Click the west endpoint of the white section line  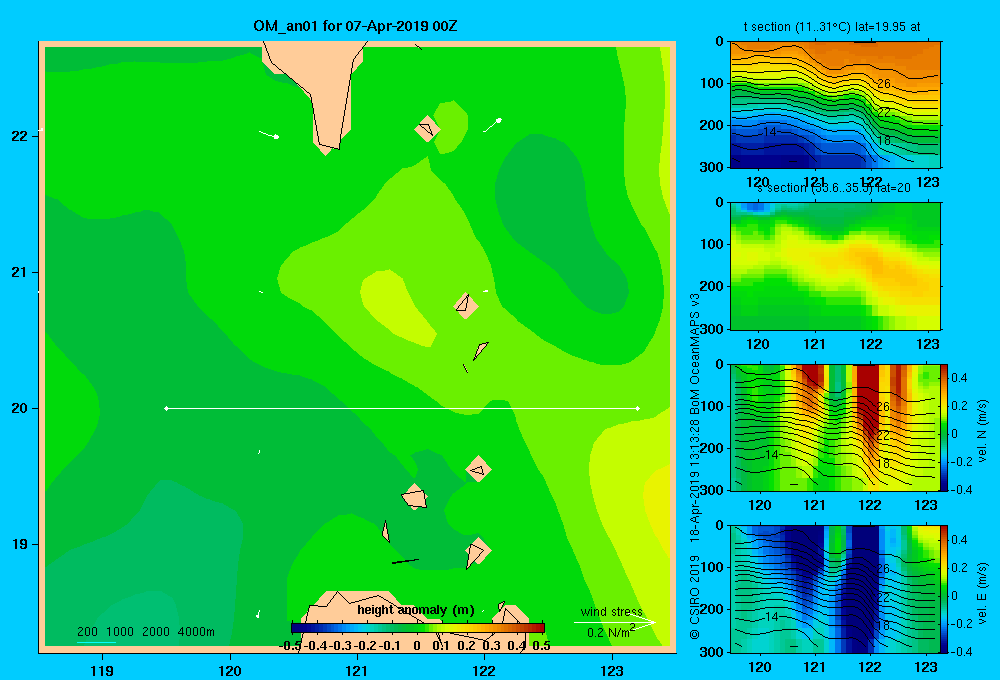coord(166,408)
